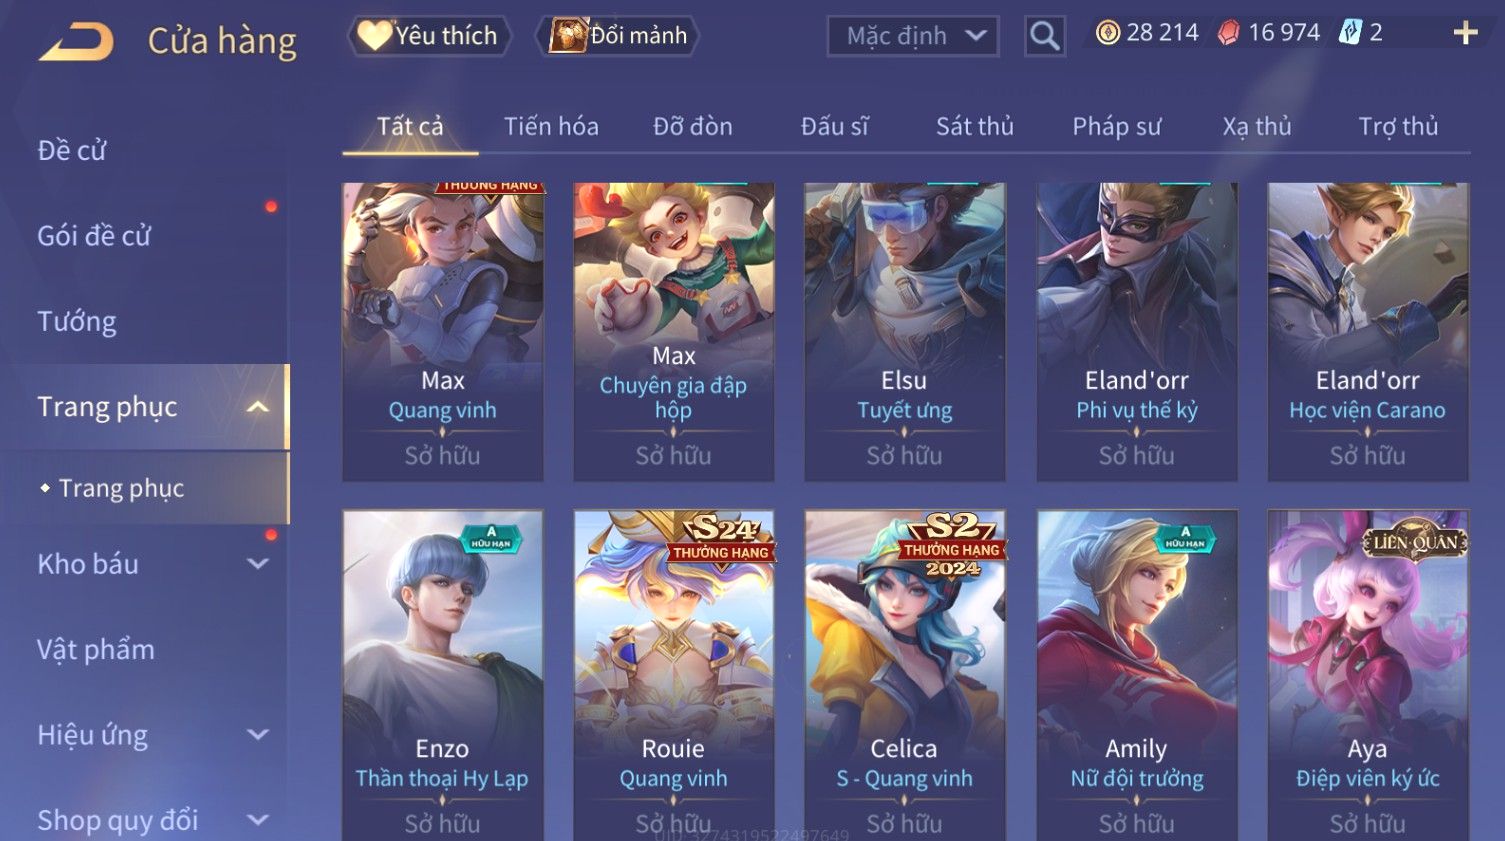The image size is (1505, 841).
Task: Tap the golden back arrow icon
Action: click(76, 41)
